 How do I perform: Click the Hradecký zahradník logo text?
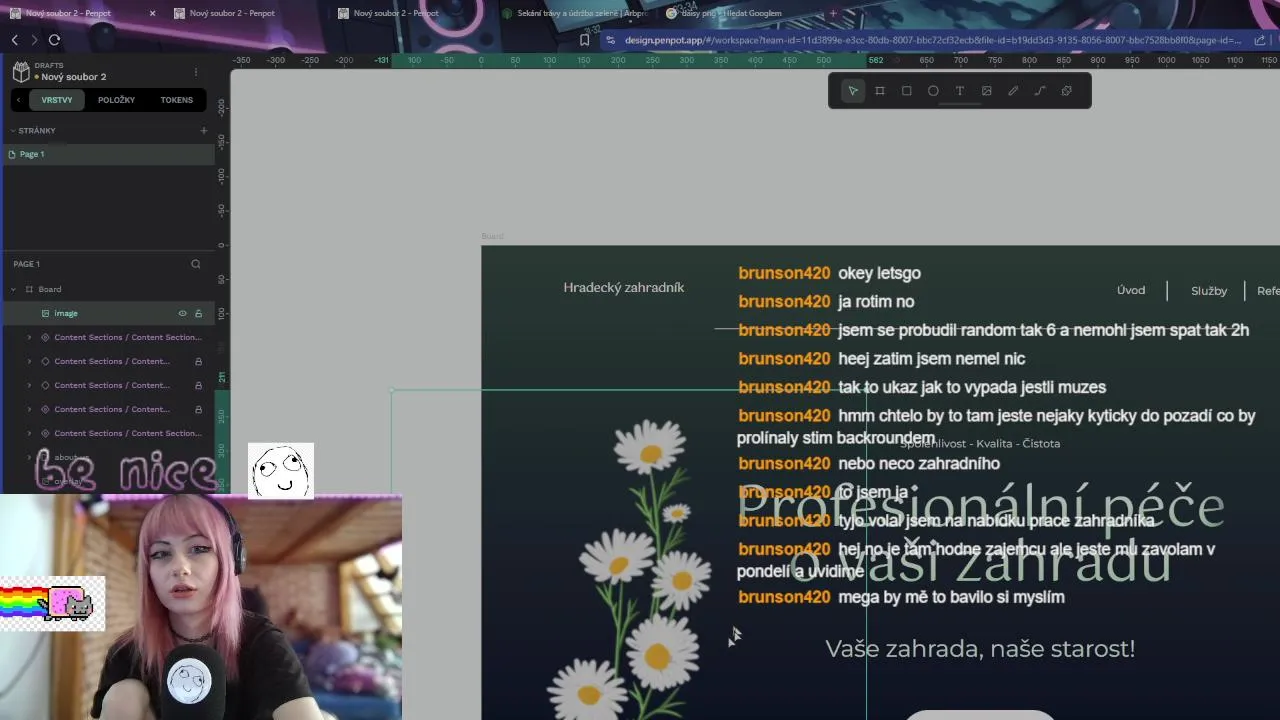coord(623,287)
